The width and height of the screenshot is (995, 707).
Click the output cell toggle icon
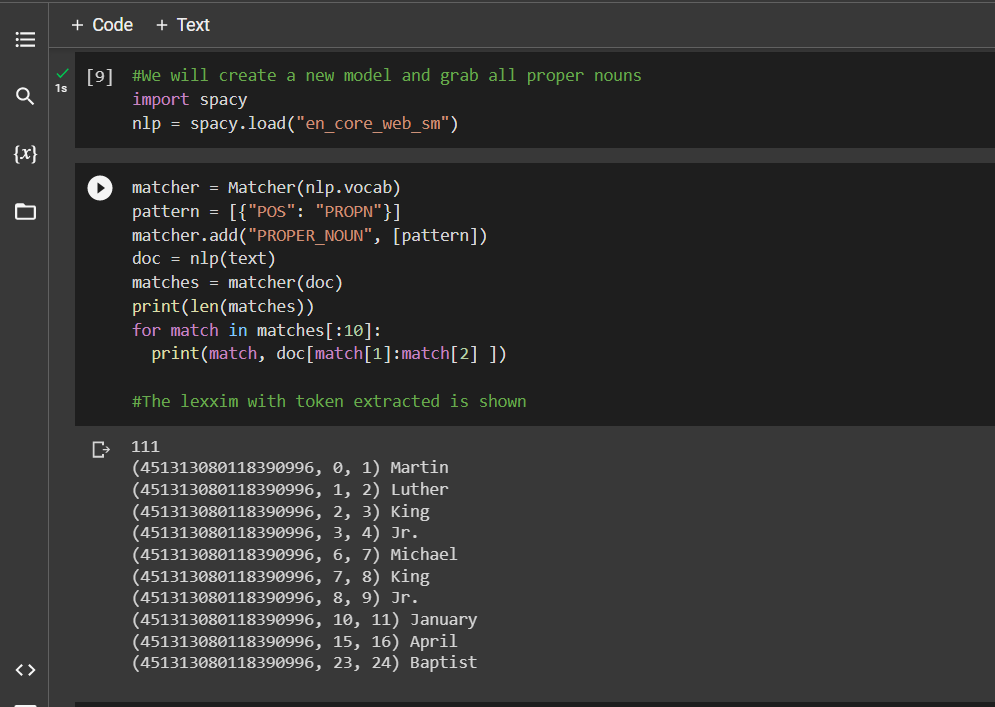100,449
